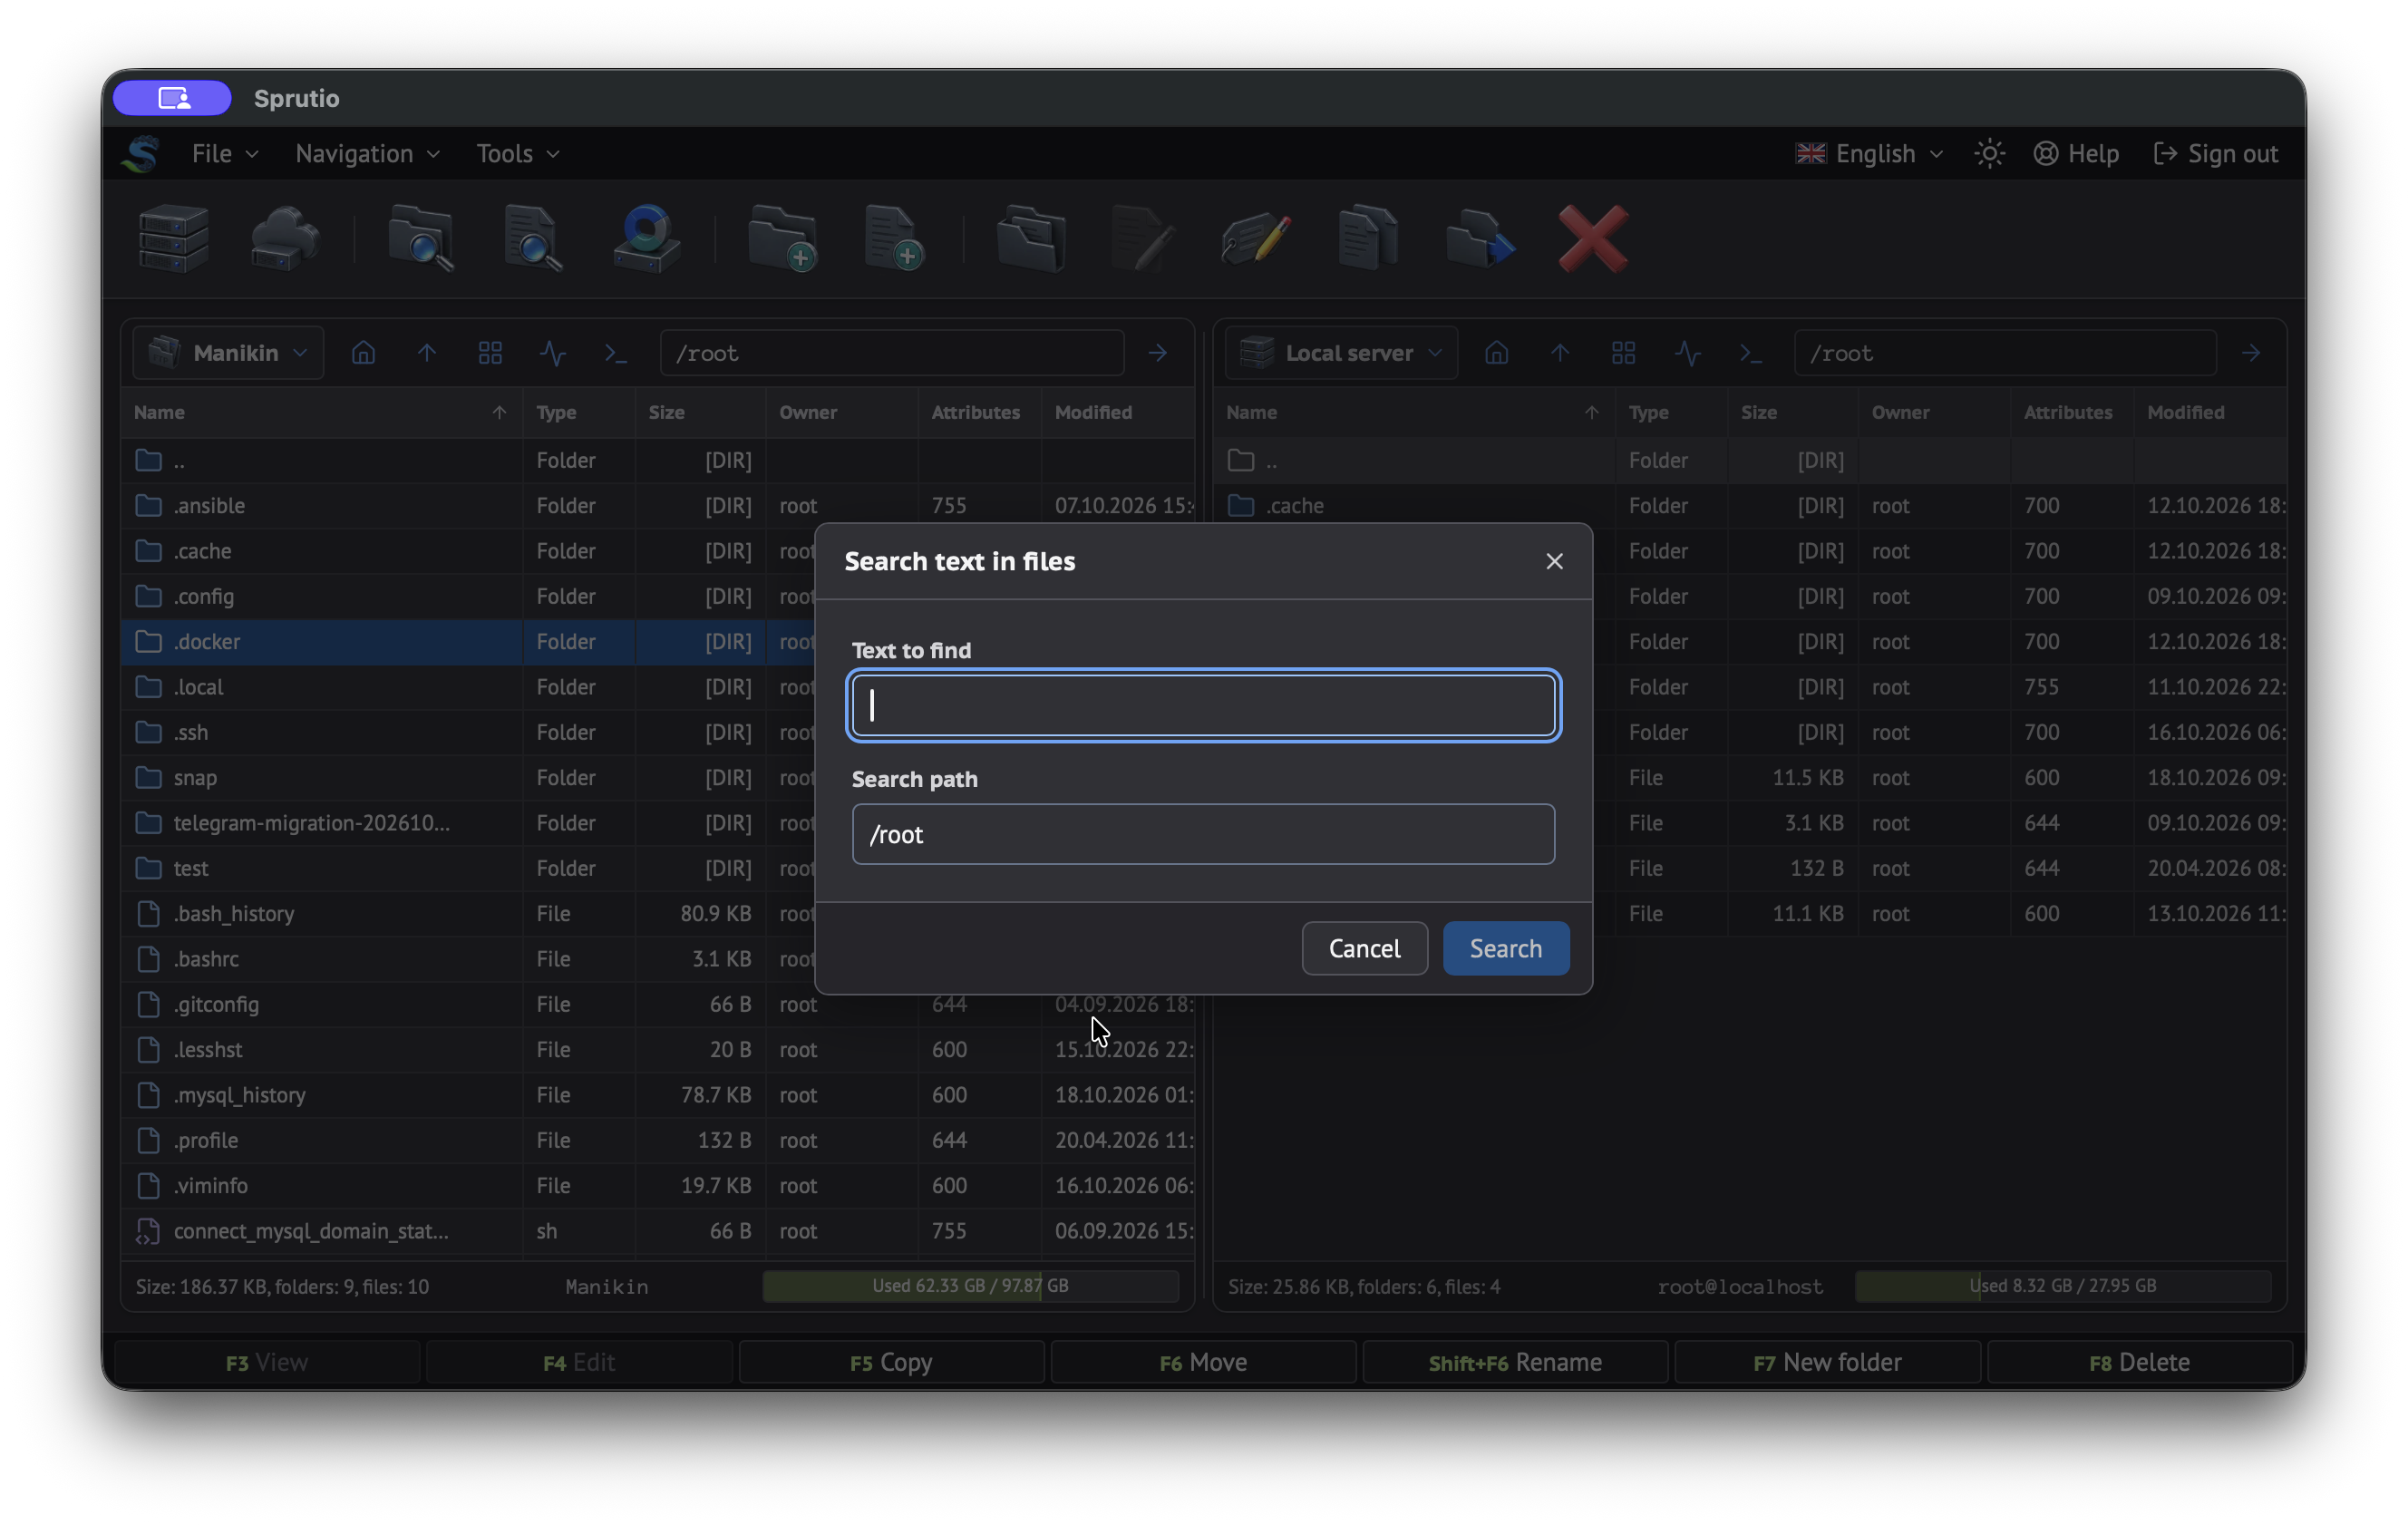Open the Local server dropdown
Image resolution: width=2408 pixels, height=1525 pixels.
point(1341,353)
